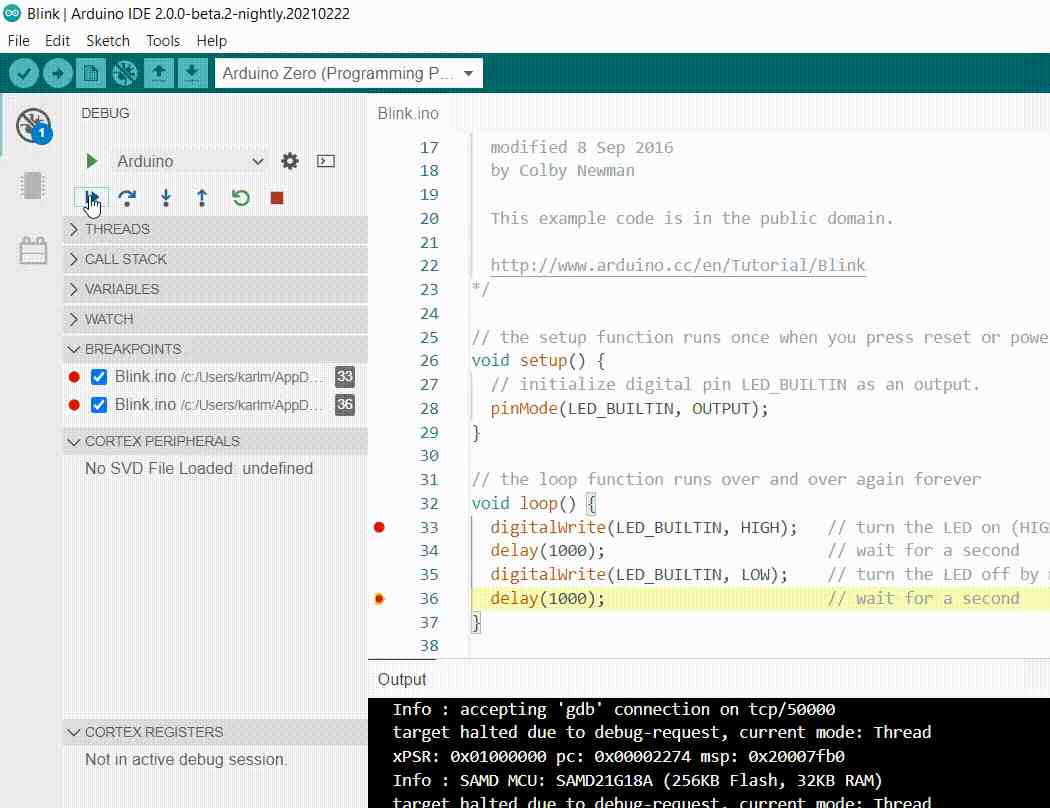Screen dimensions: 1050x808
Task: Expand the VARIABLES section
Action: tap(121, 289)
